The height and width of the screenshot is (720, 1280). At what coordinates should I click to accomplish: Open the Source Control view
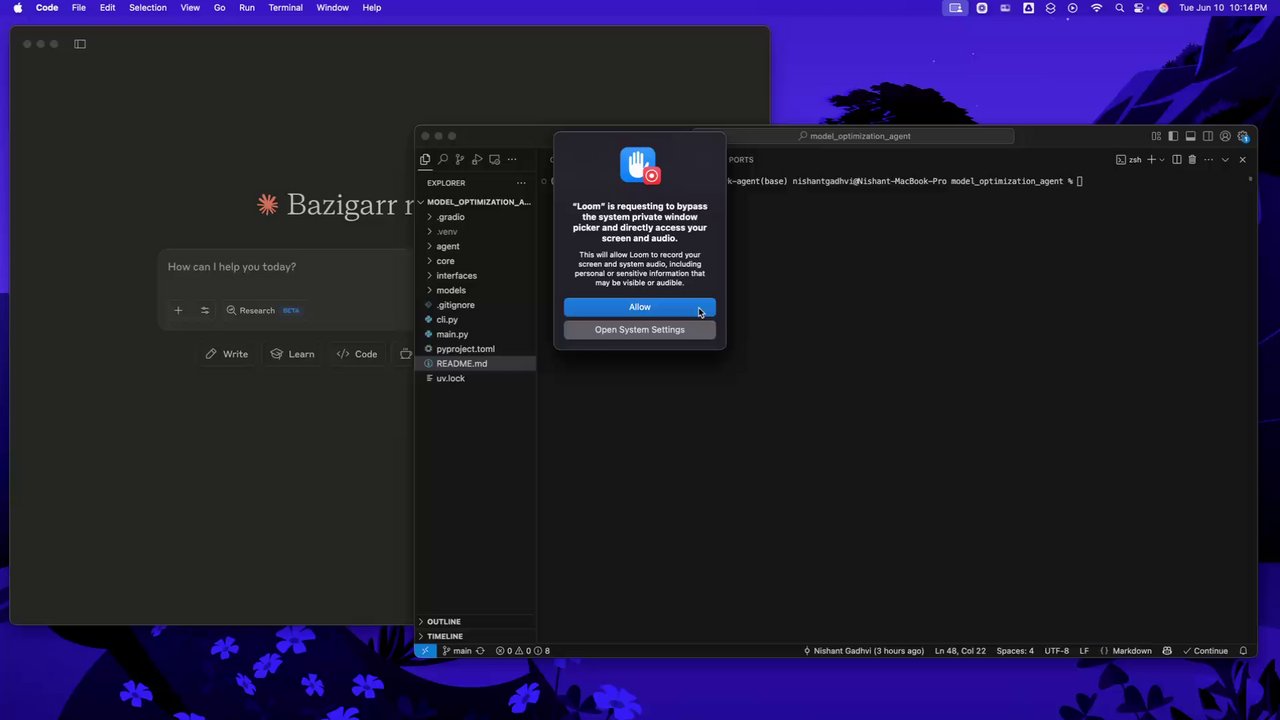tap(460, 160)
